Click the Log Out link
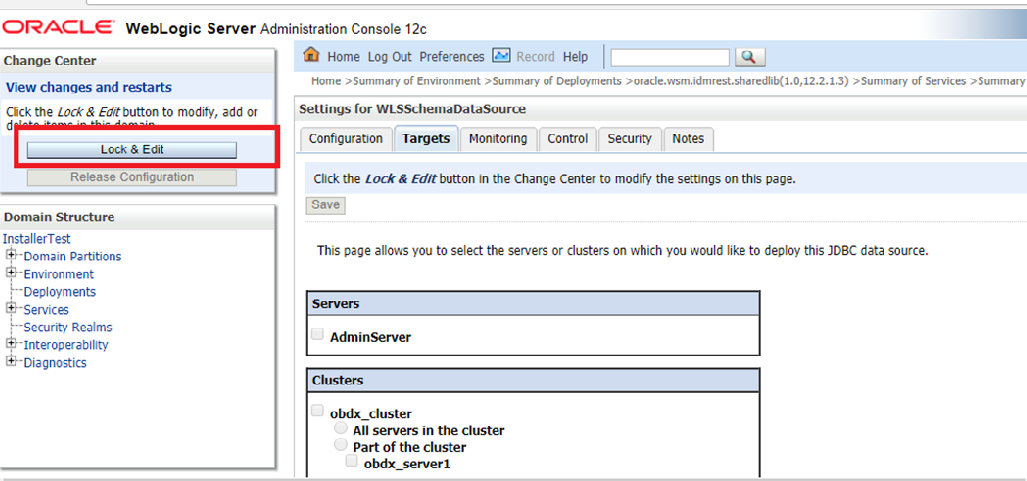 pyautogui.click(x=389, y=57)
